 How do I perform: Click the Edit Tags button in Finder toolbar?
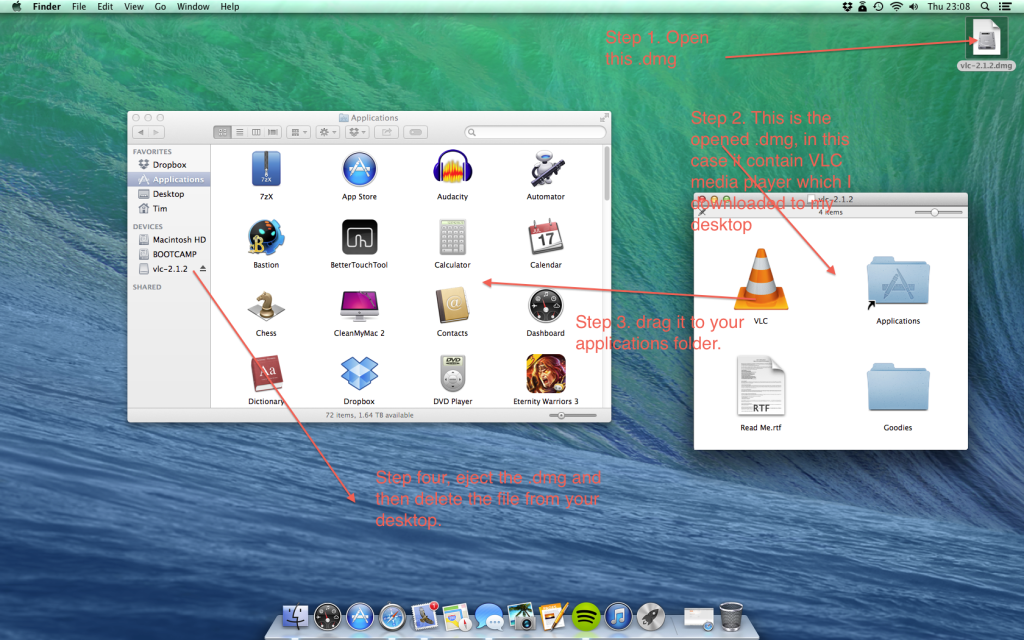click(x=415, y=132)
